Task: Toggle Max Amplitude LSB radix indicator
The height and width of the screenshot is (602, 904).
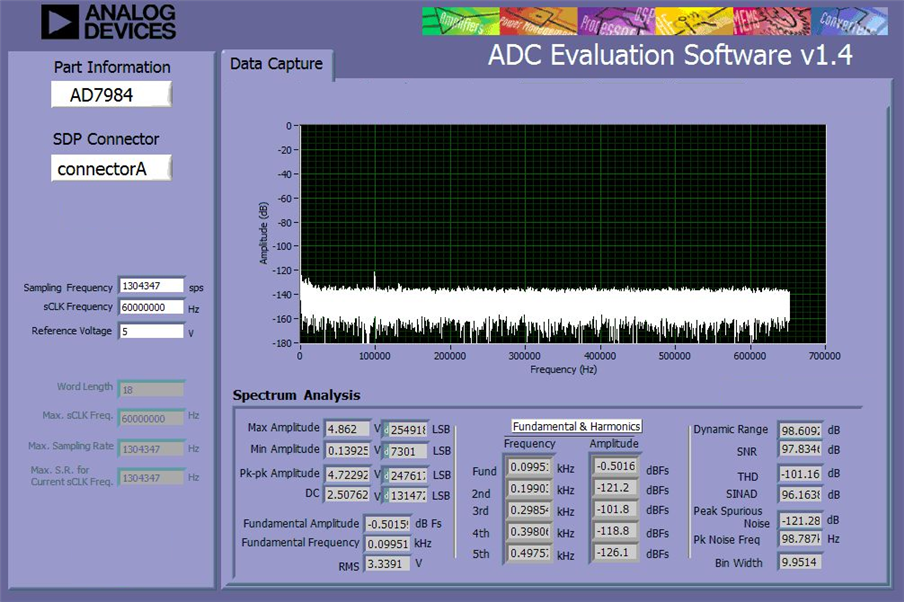Action: [x=386, y=430]
